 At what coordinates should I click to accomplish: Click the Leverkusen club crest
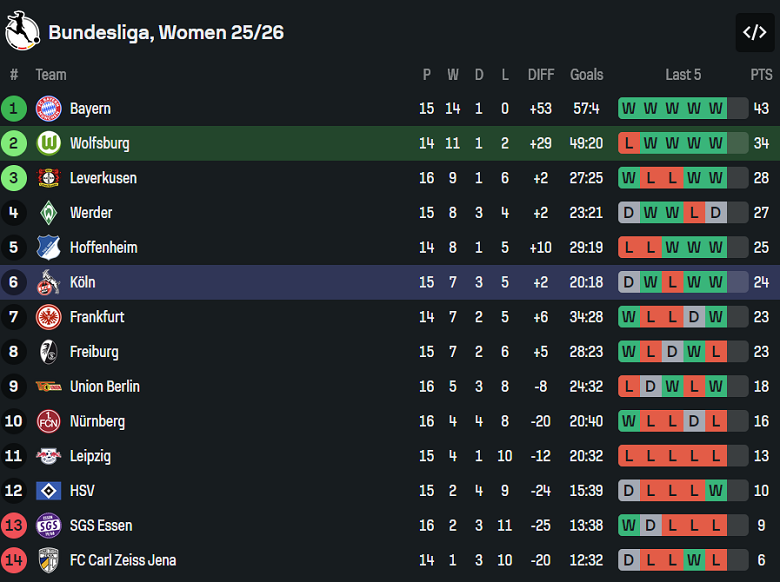[x=48, y=178]
